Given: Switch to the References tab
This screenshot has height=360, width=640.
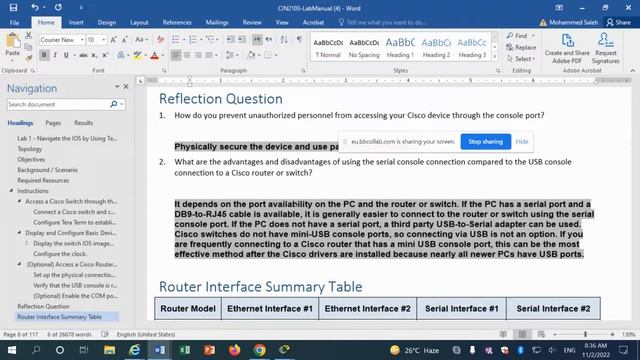Looking at the screenshot, I should 177,22.
